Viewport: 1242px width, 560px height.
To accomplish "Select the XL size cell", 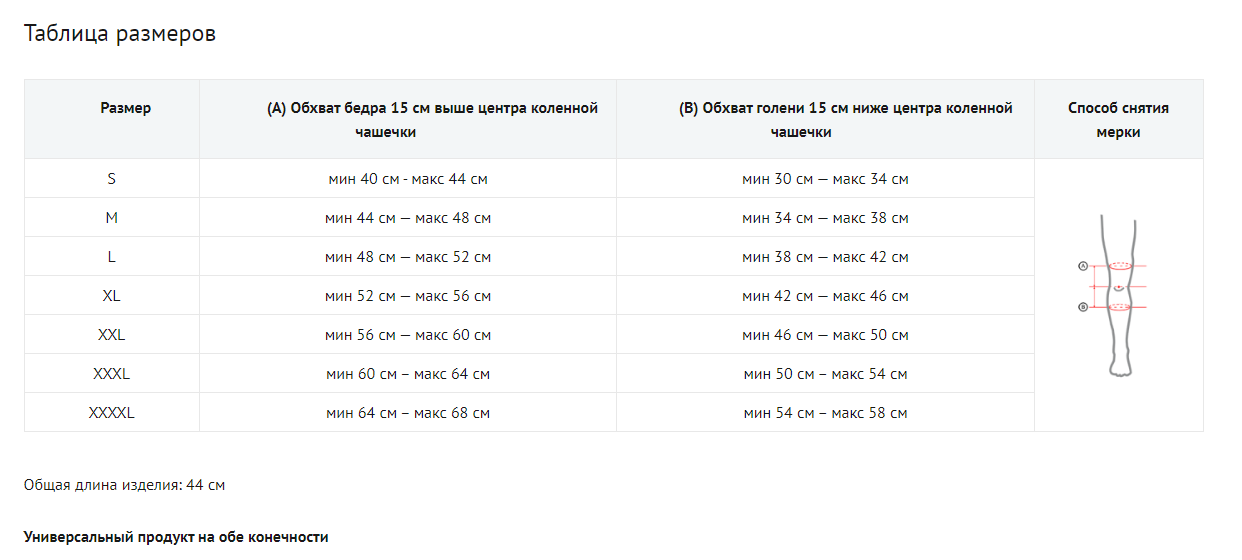I will [112, 296].
